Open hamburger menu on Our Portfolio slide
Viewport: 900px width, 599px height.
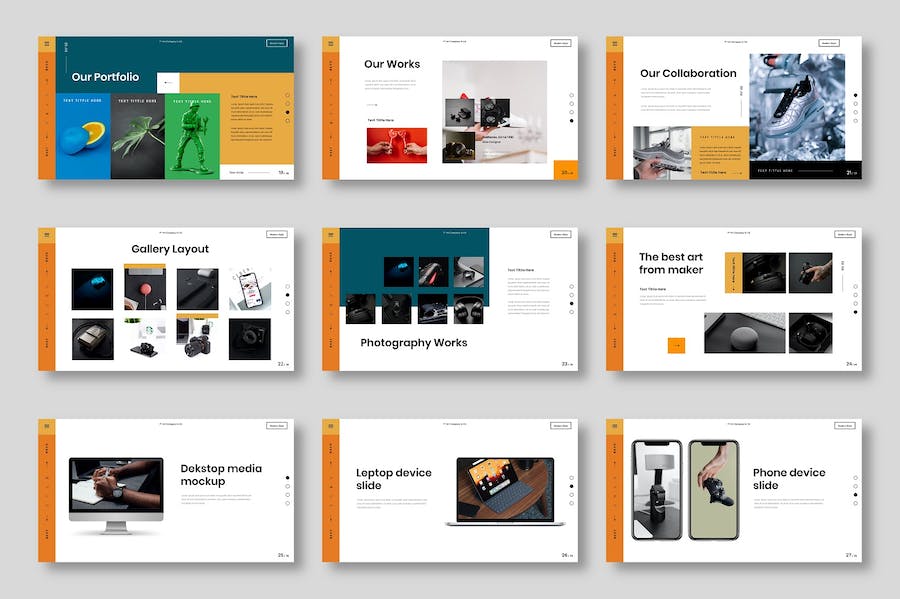[46, 44]
